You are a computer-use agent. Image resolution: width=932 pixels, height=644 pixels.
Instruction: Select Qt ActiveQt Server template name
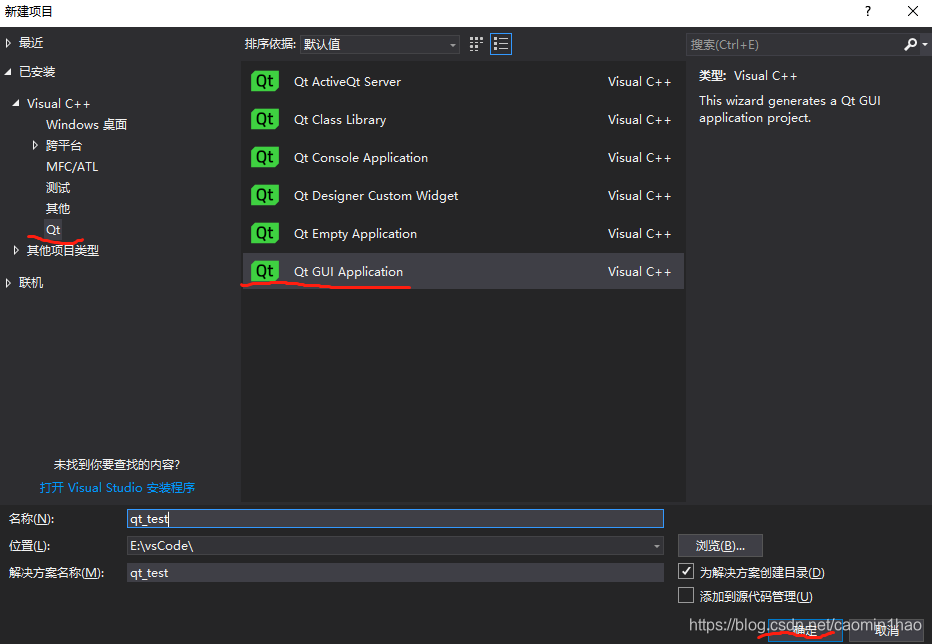[347, 81]
